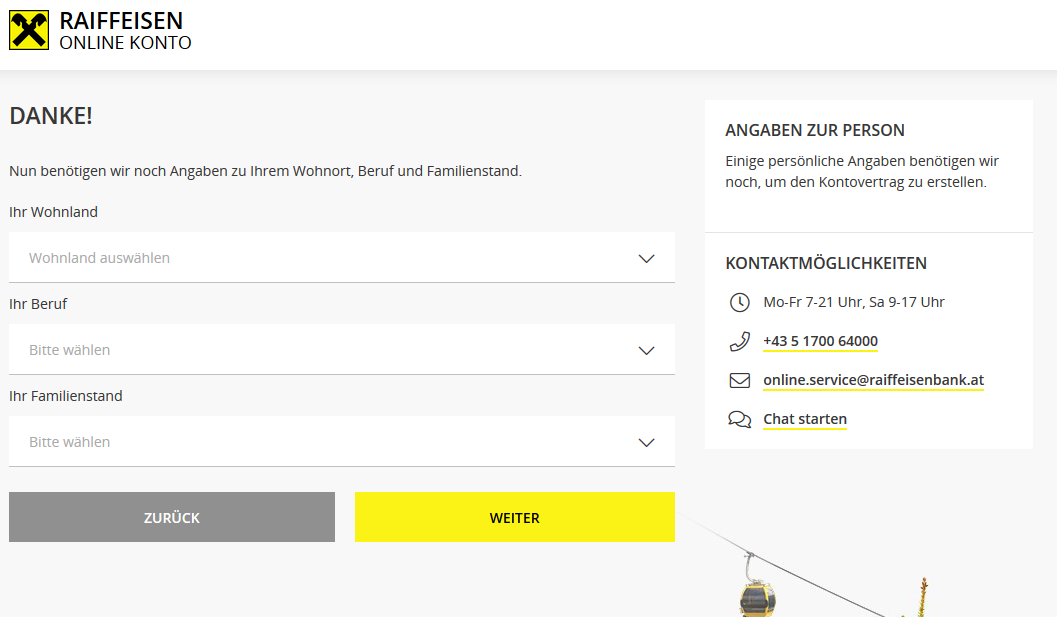
Task: Click the chat speech bubbles icon
Action: pyautogui.click(x=739, y=419)
